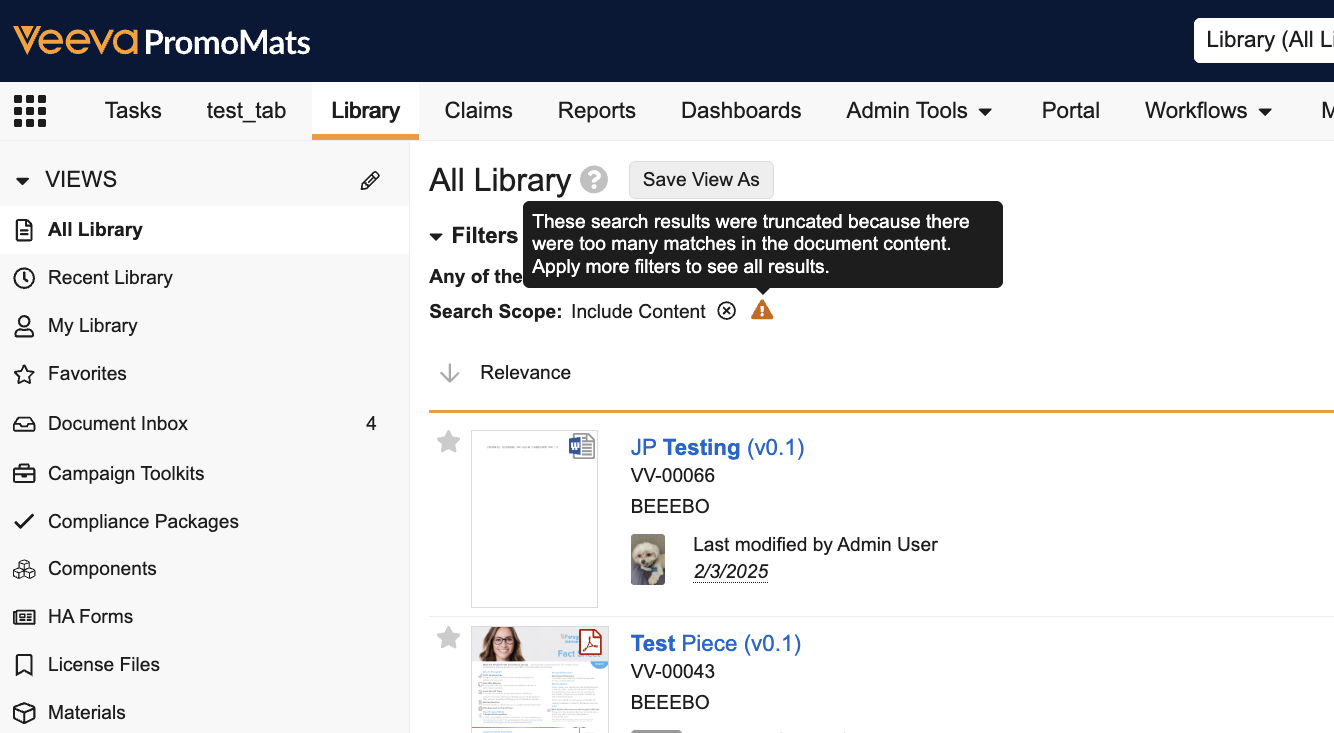Image resolution: width=1334 pixels, height=733 pixels.
Task: Click the pencil icon to edit Views
Action: pos(370,180)
